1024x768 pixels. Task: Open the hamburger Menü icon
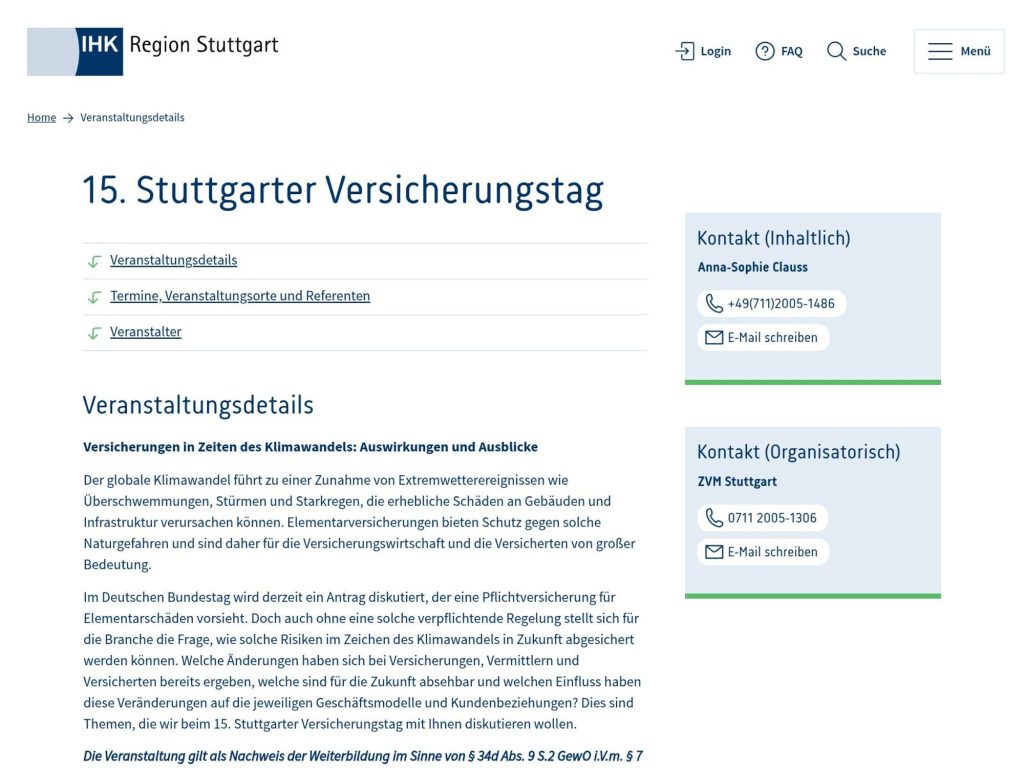coord(941,50)
